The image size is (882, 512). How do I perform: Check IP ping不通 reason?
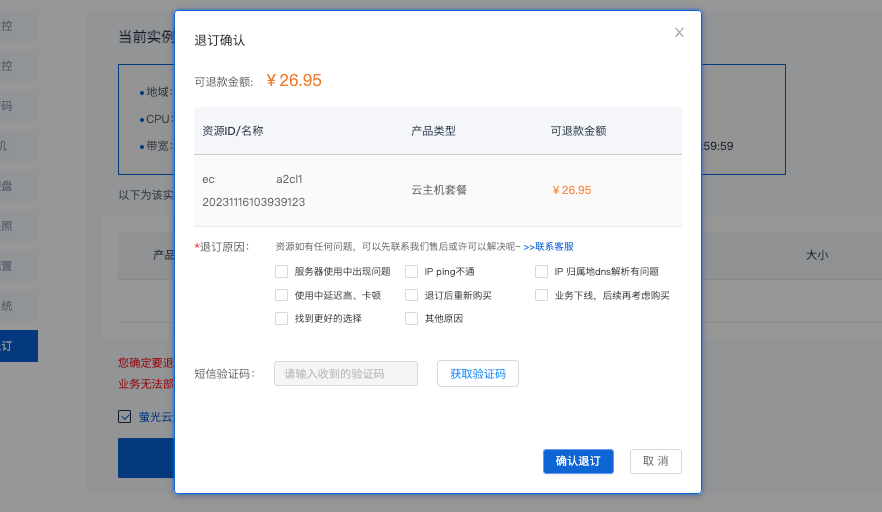coord(411,272)
